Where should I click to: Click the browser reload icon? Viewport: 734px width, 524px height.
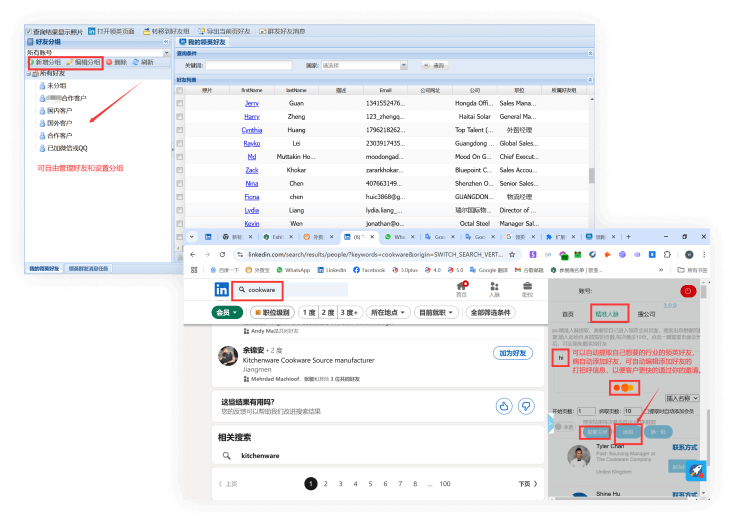[222, 255]
